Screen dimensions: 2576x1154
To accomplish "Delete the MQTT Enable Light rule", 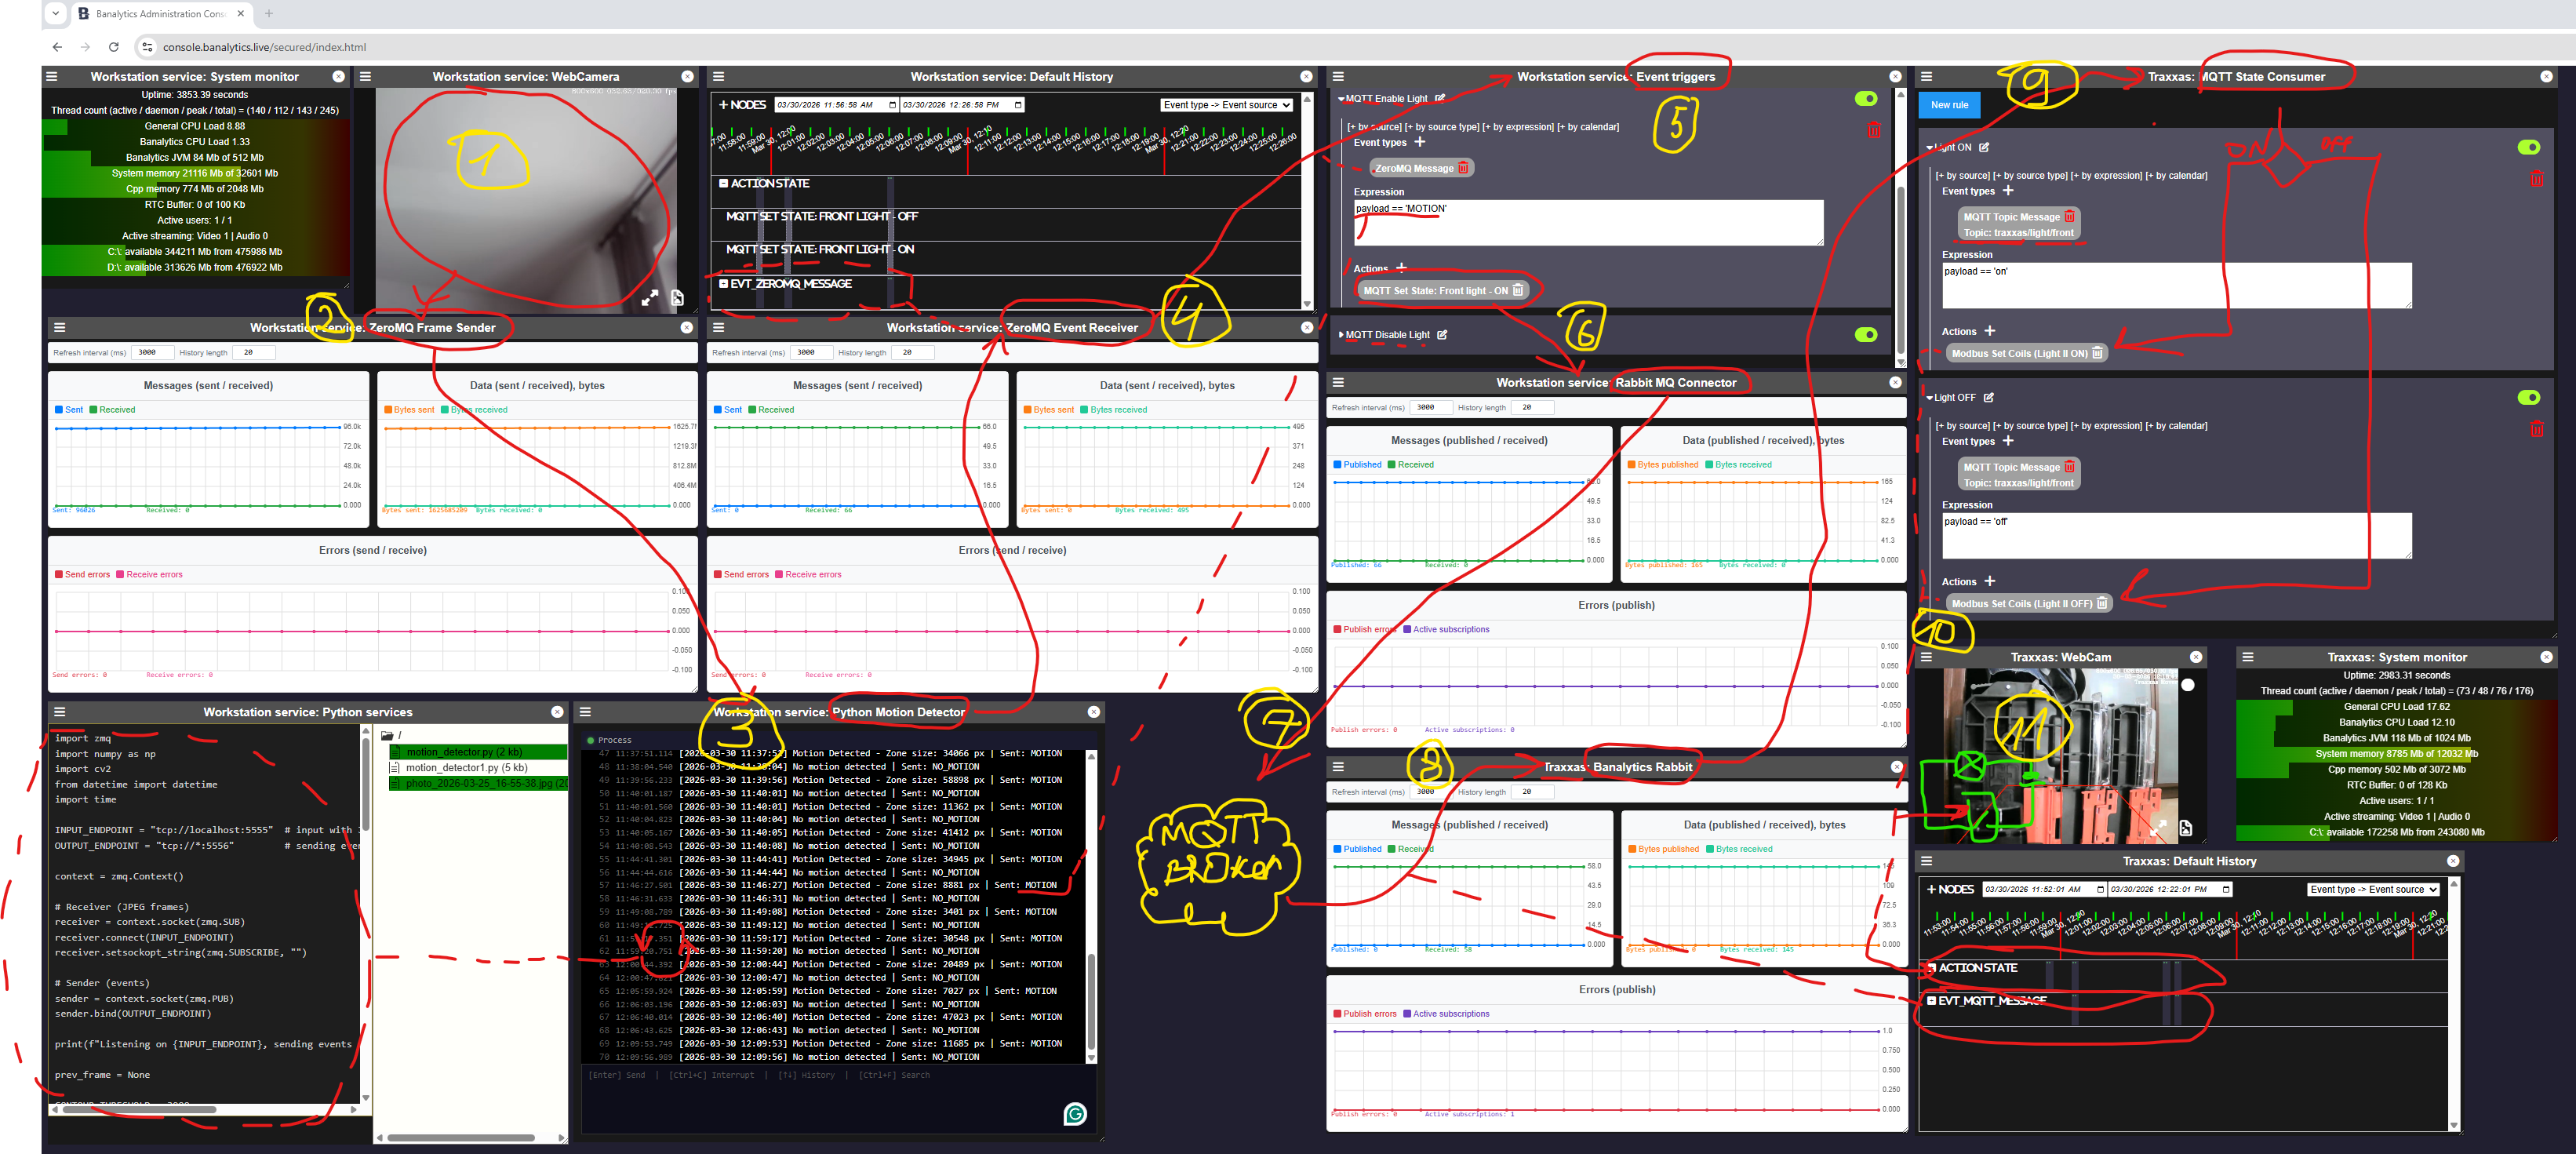I will click(1874, 130).
